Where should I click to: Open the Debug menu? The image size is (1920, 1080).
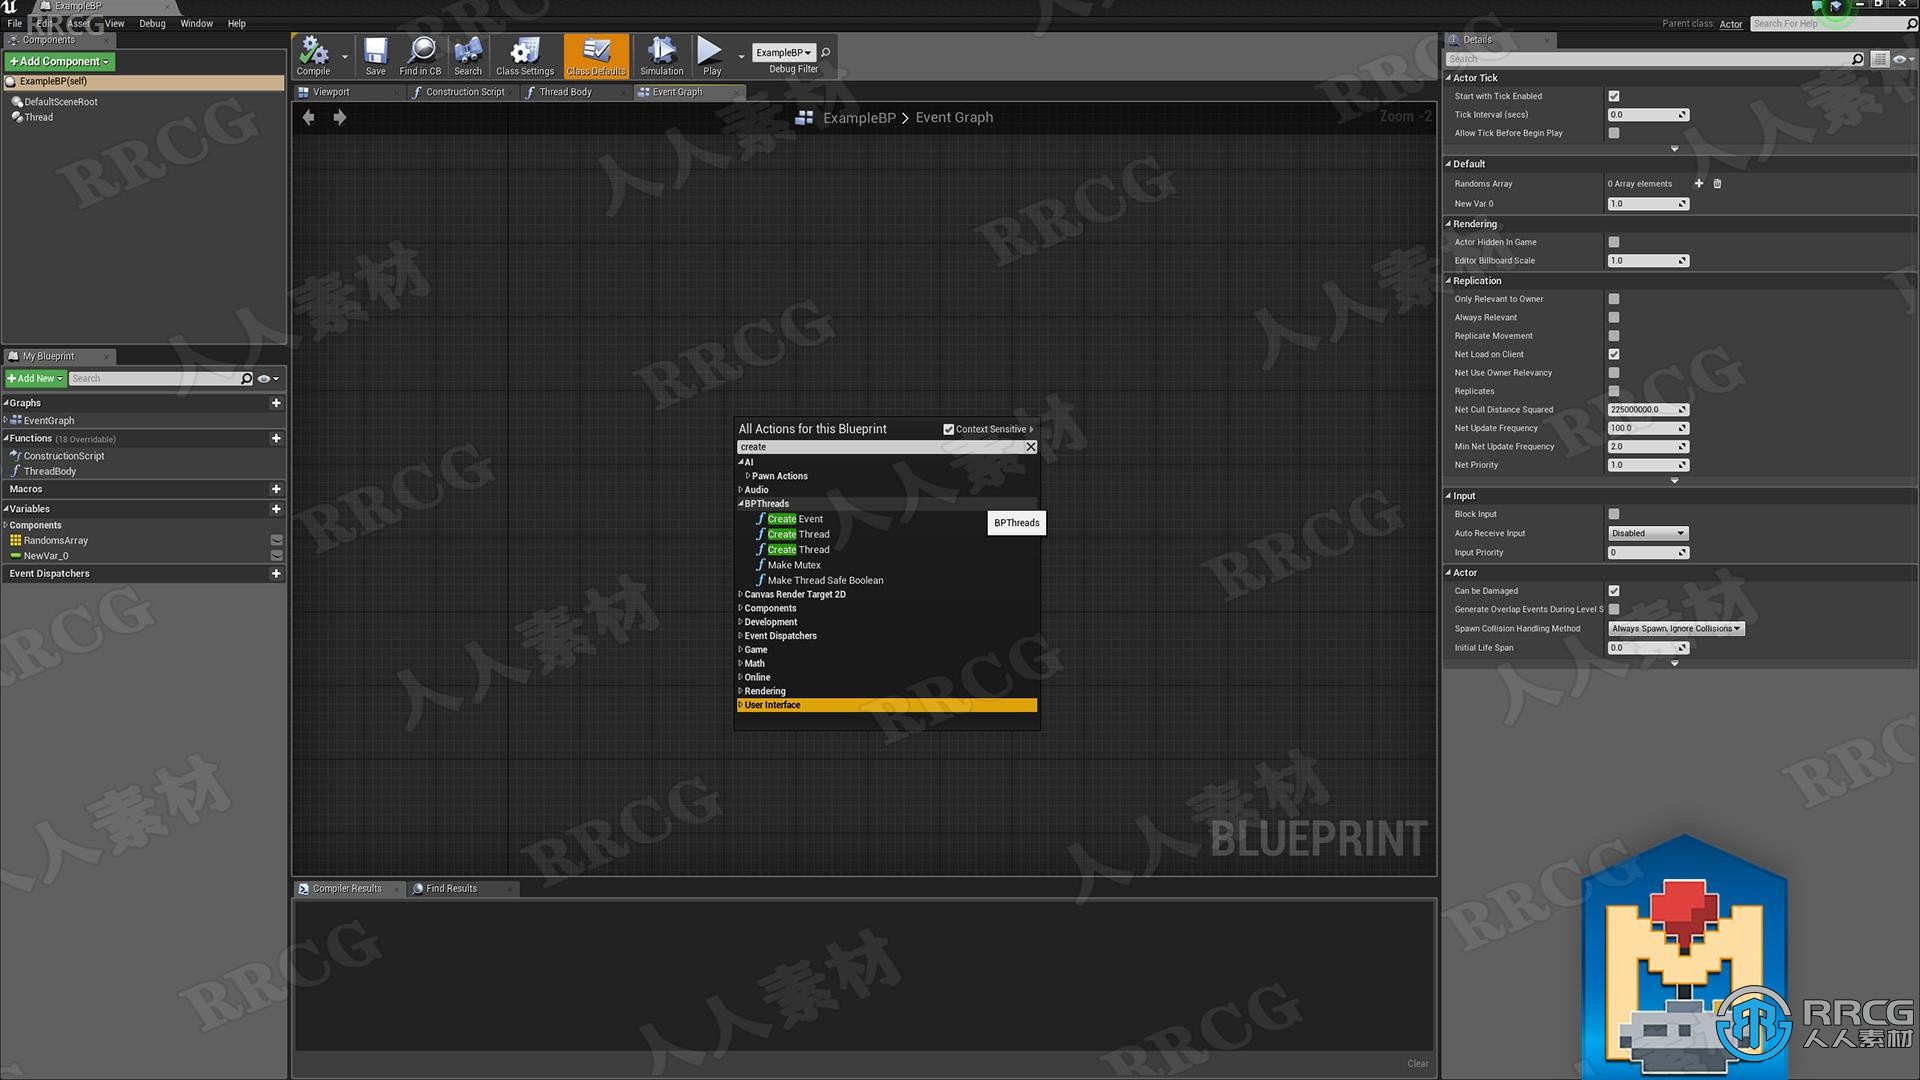[x=152, y=24]
